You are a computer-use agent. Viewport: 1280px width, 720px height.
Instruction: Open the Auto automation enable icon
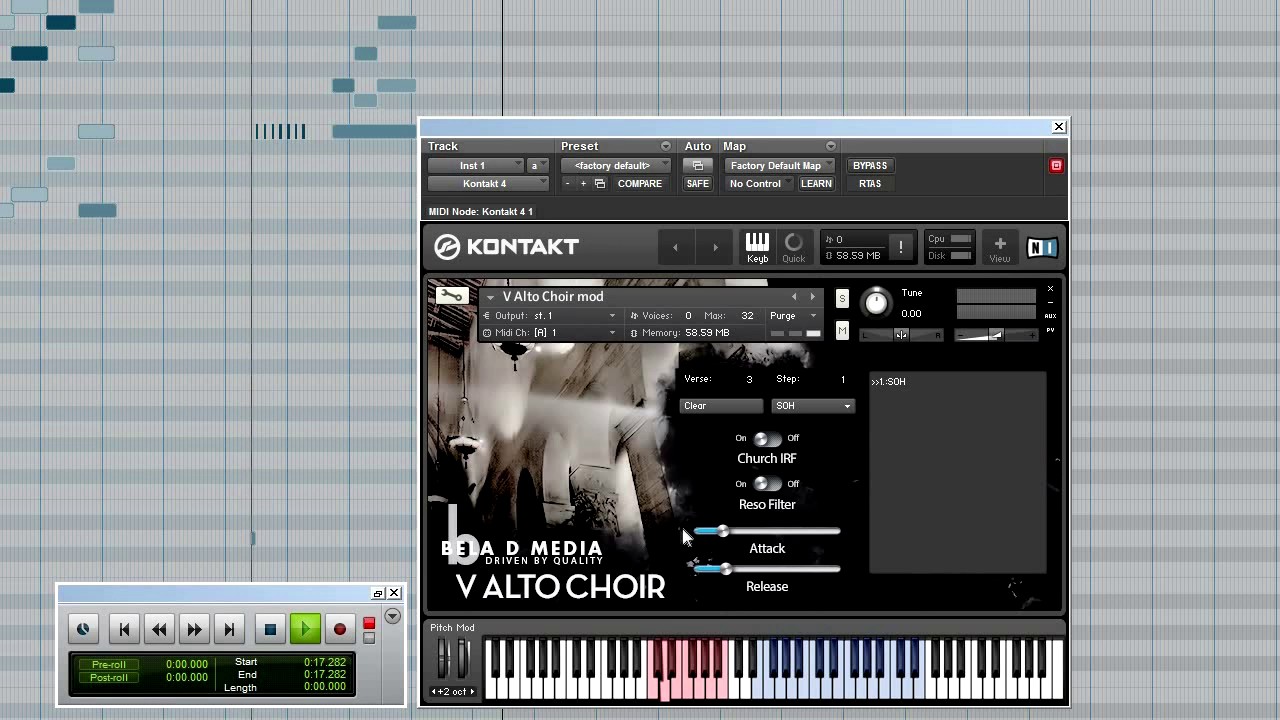click(697, 166)
